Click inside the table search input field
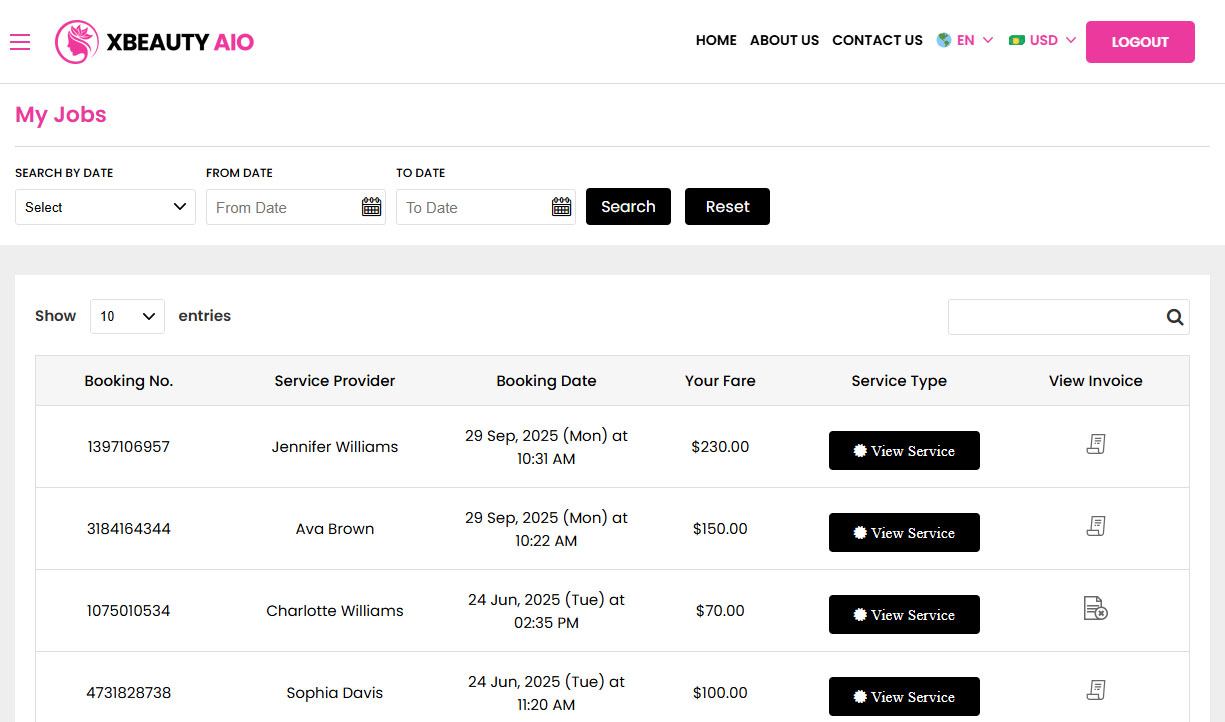The width and height of the screenshot is (1225, 722). [1050, 317]
